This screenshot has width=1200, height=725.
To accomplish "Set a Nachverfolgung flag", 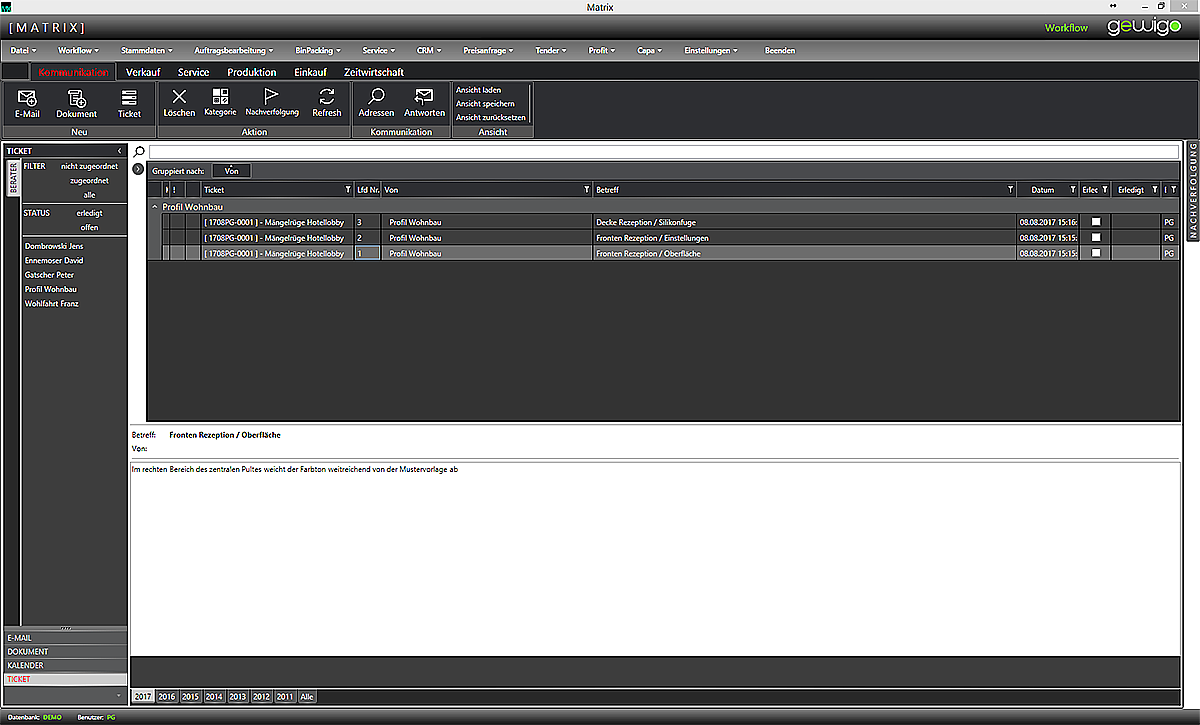I will (x=272, y=102).
